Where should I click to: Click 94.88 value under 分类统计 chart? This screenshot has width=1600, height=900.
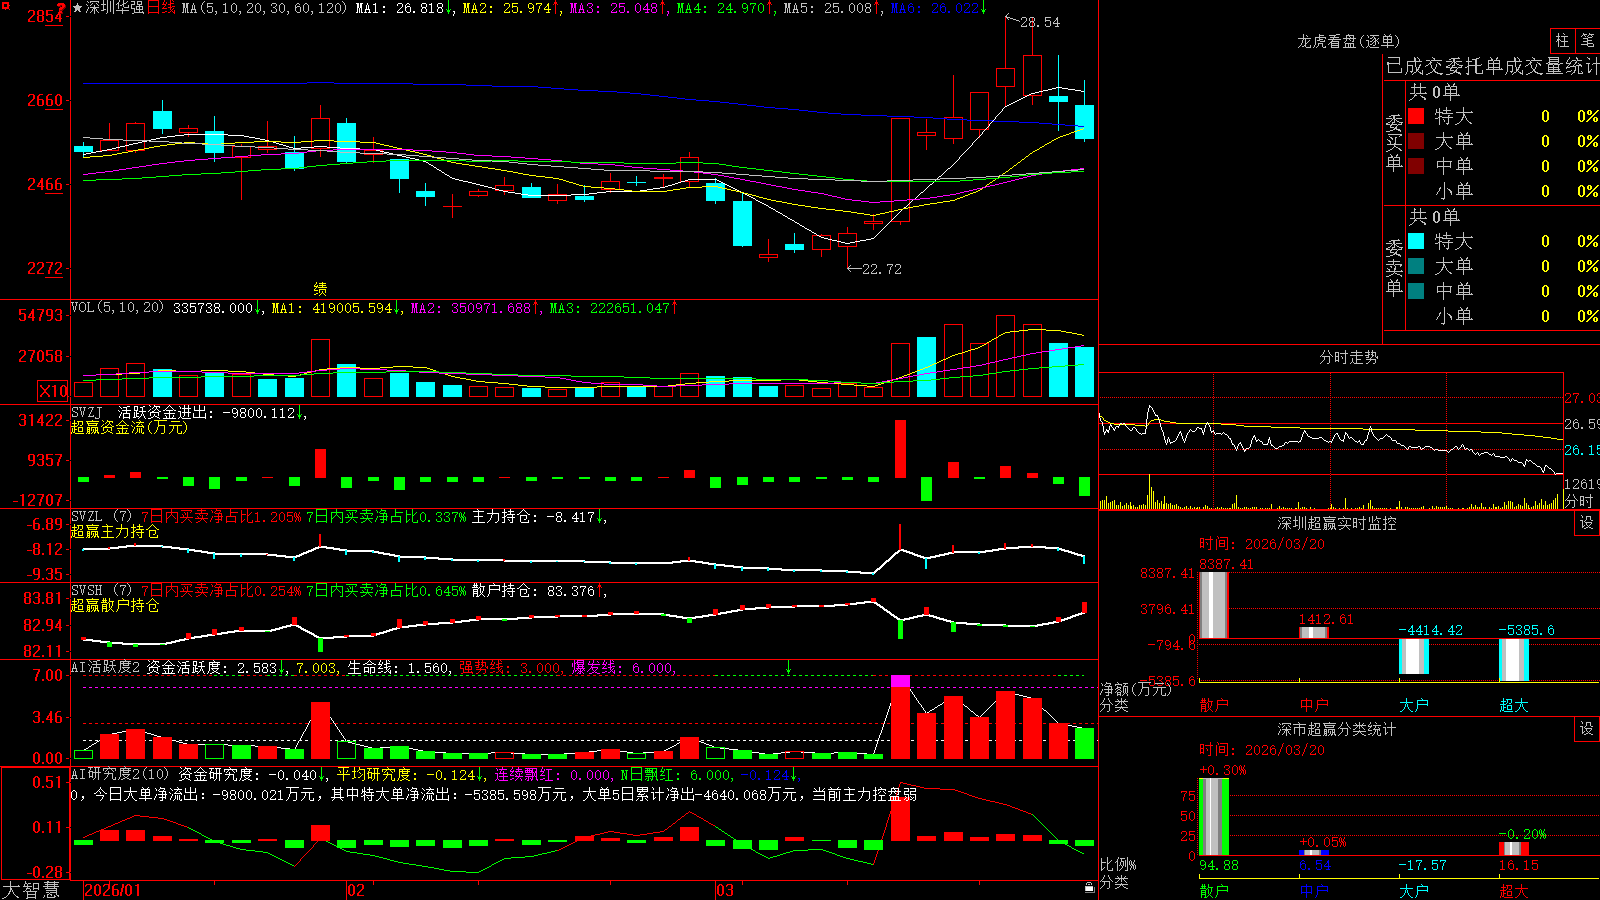coord(1219,865)
